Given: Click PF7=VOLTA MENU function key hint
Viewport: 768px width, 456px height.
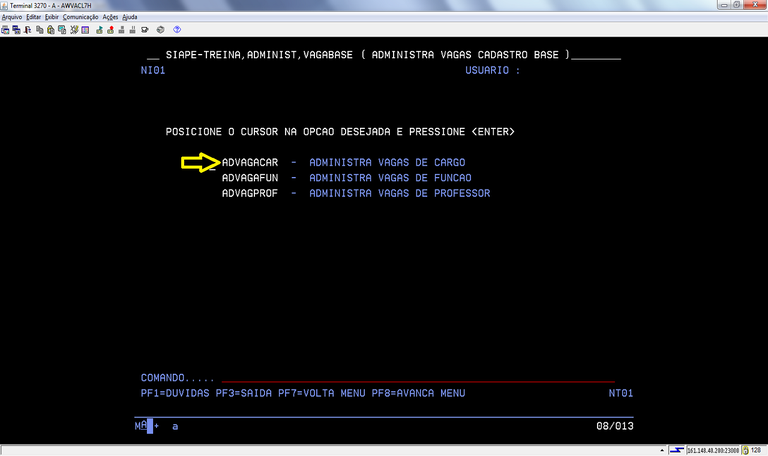Looking at the screenshot, I should [x=321, y=393].
